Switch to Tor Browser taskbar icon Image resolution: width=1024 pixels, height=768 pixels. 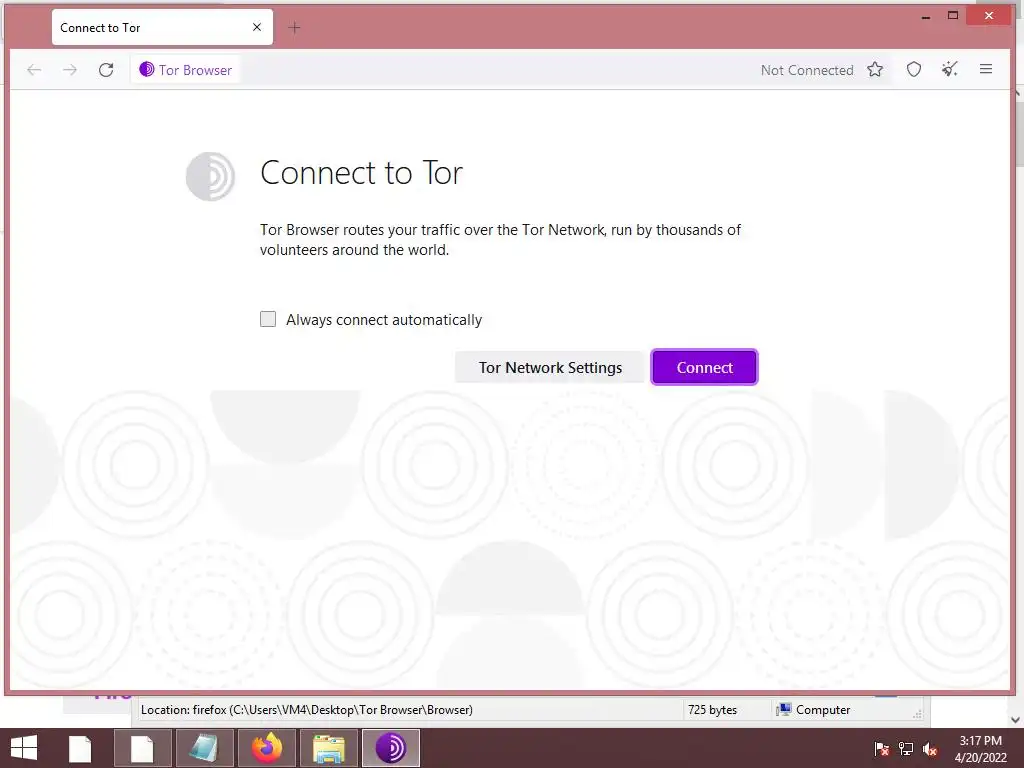pyautogui.click(x=391, y=748)
